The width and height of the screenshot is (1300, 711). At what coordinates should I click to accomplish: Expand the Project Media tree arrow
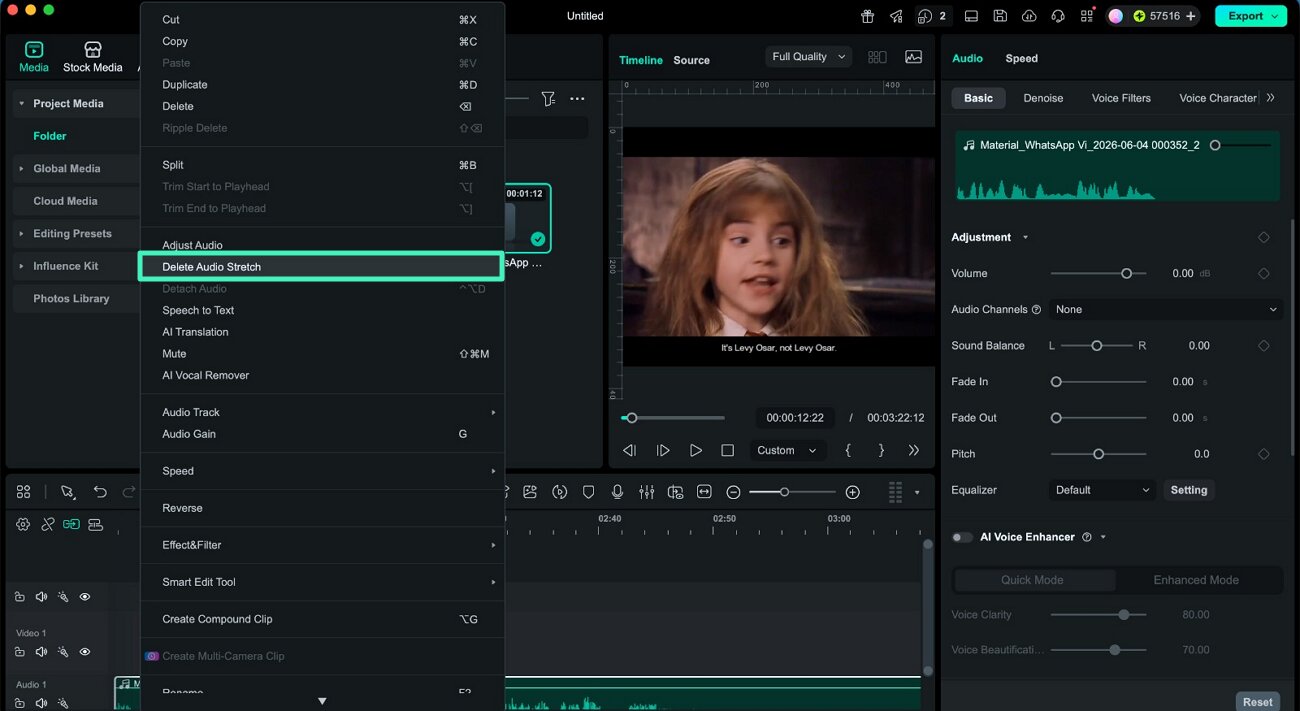21,104
